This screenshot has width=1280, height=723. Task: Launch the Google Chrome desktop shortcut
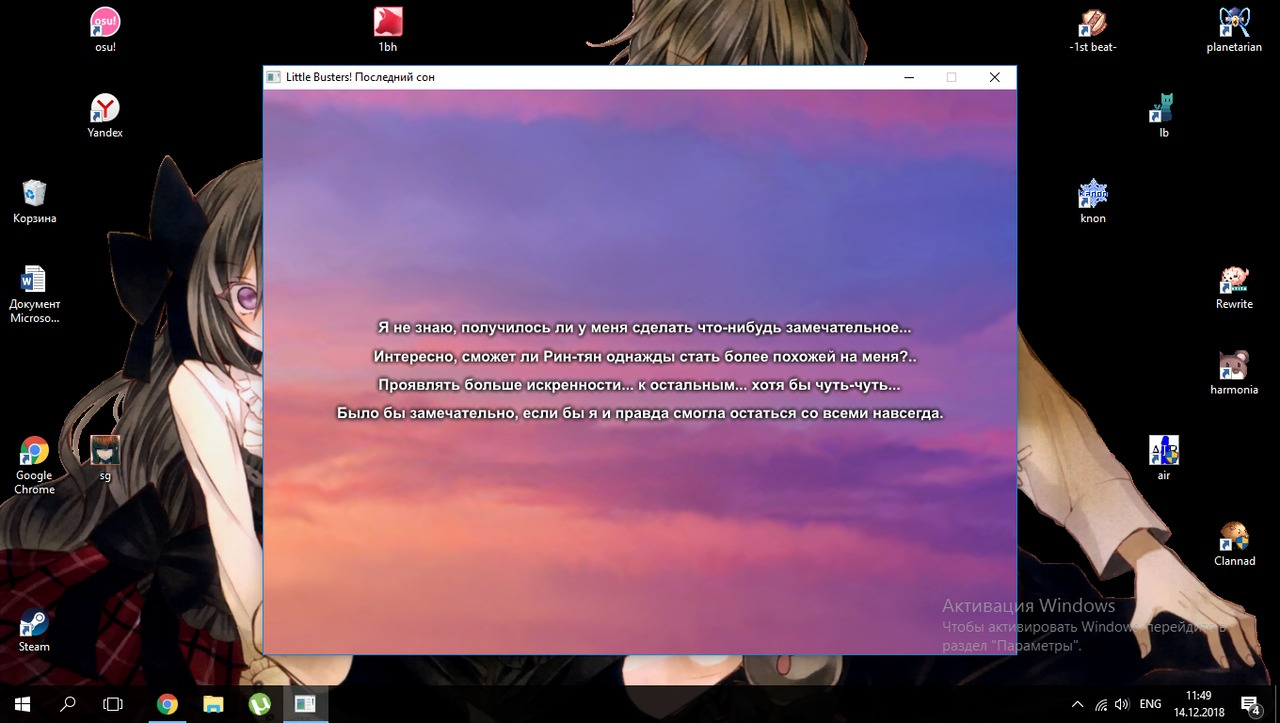[x=34, y=452]
